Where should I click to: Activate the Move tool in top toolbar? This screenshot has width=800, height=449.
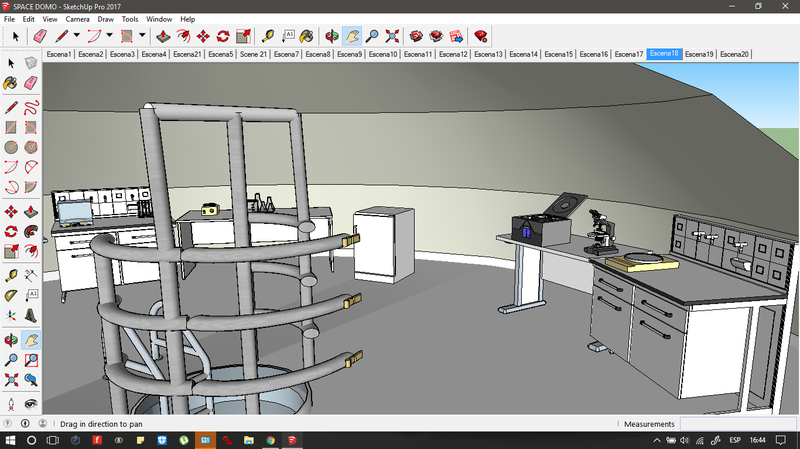coord(203,36)
